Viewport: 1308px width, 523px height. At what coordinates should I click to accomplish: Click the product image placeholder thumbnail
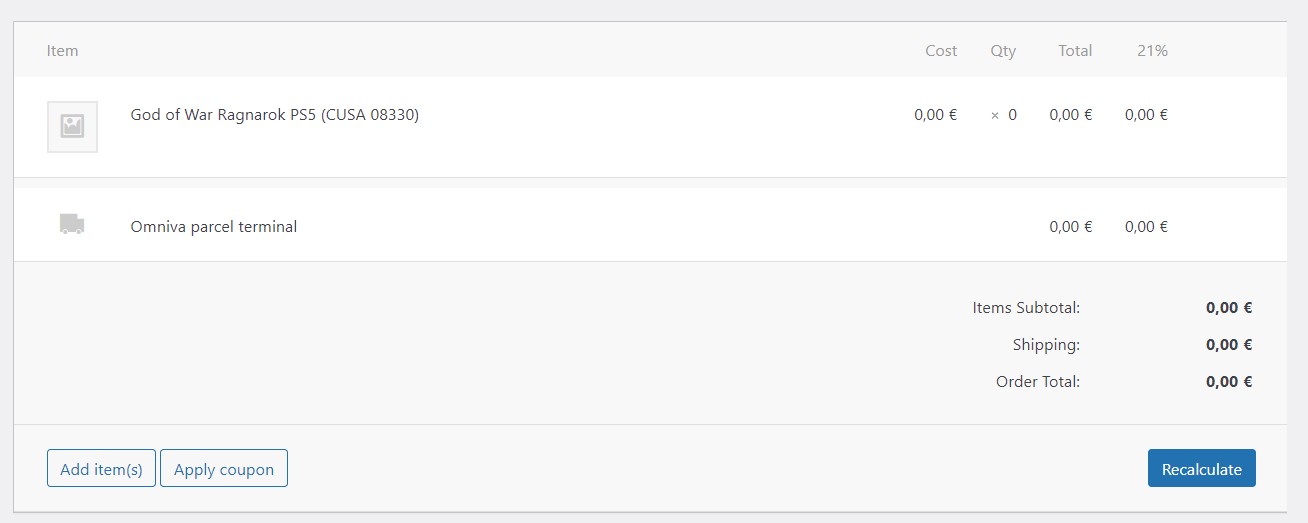coord(72,126)
